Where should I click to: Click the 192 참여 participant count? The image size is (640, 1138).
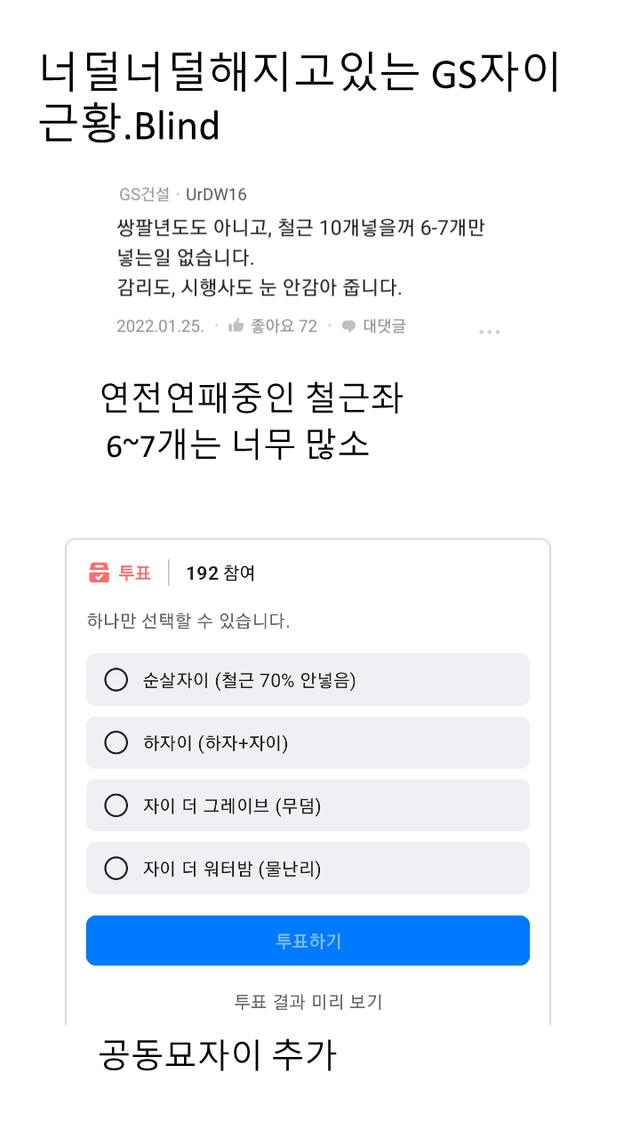coord(220,573)
